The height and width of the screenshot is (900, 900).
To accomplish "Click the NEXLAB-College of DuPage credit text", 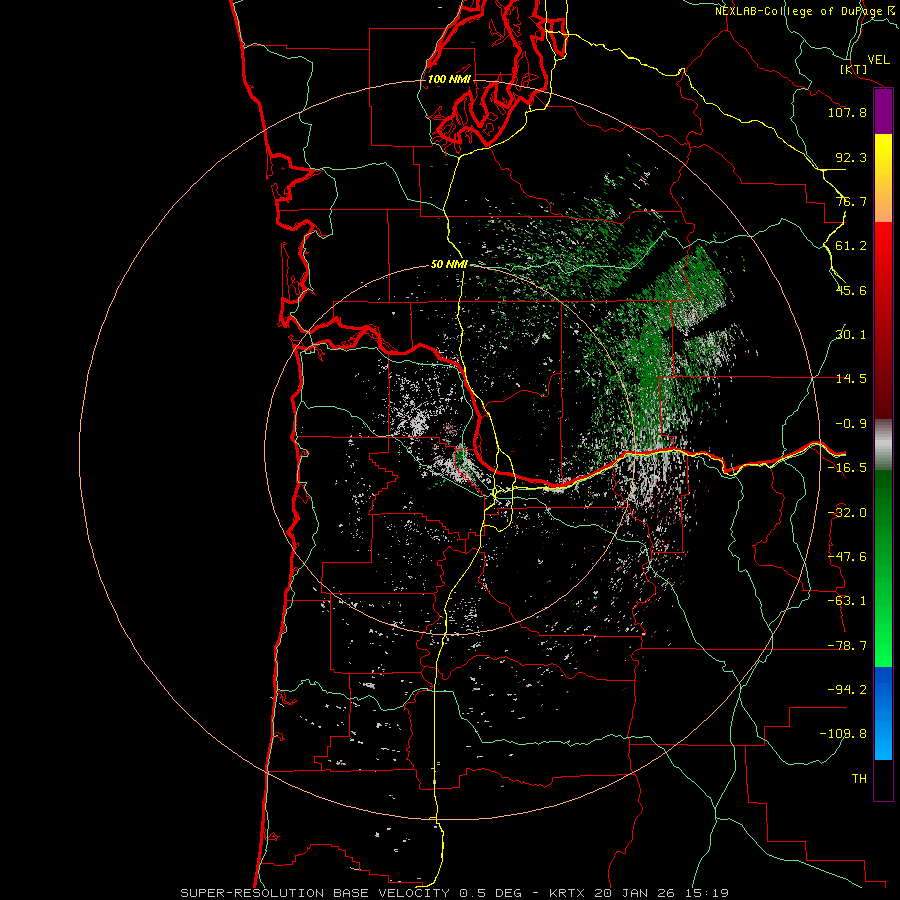I will [799, 11].
